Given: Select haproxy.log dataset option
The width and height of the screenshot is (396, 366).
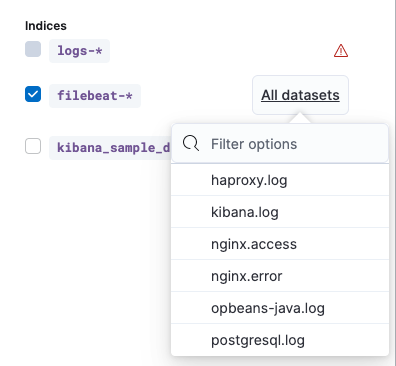Looking at the screenshot, I should click(x=280, y=180).
